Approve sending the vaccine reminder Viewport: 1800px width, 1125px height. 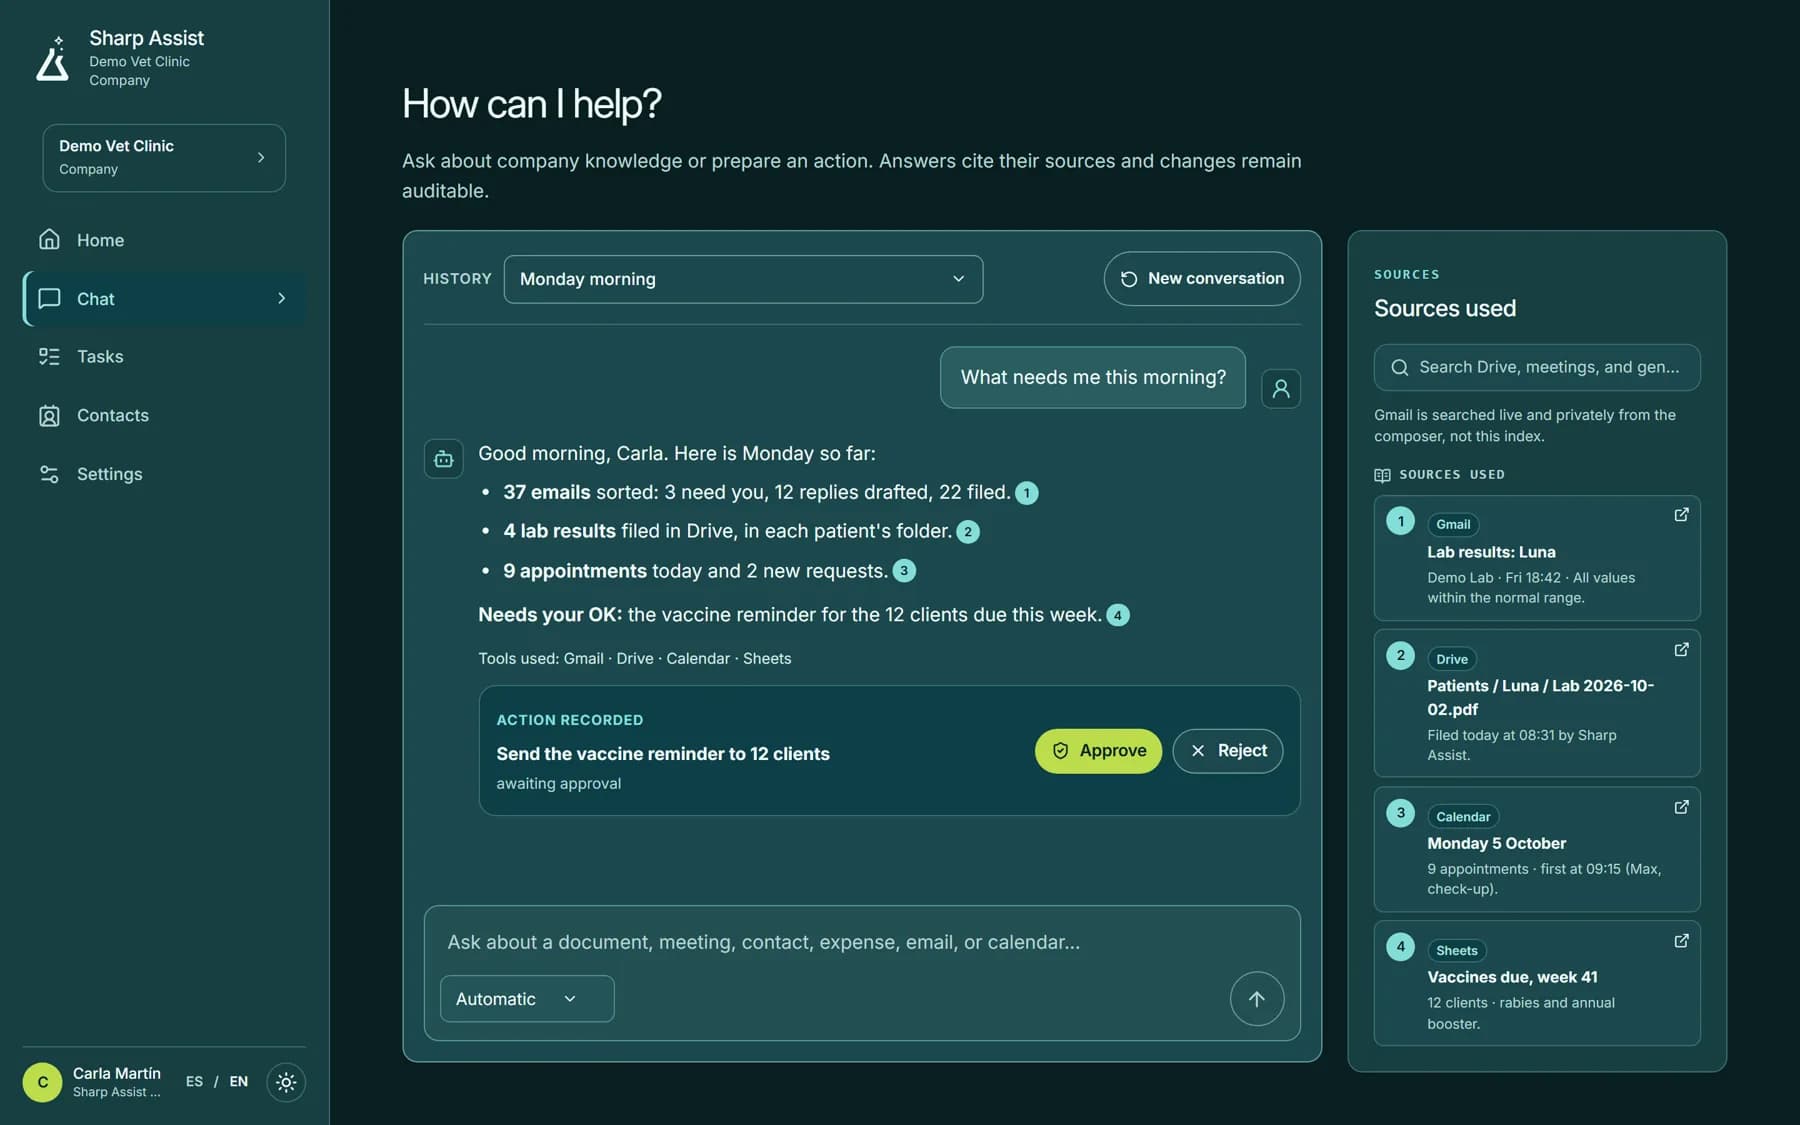tap(1098, 751)
